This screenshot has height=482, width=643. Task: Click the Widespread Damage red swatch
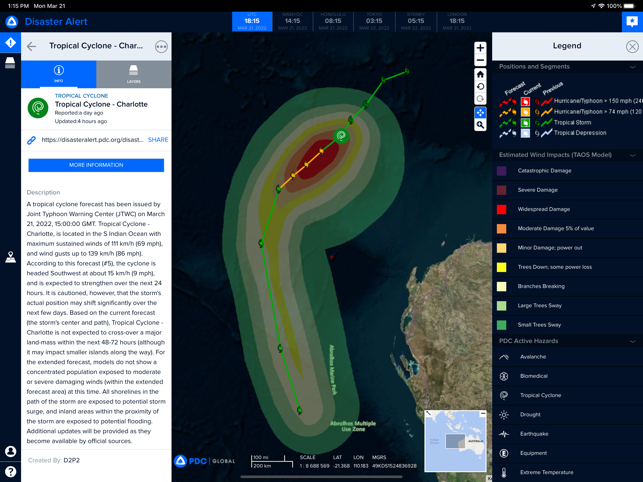[501, 210]
